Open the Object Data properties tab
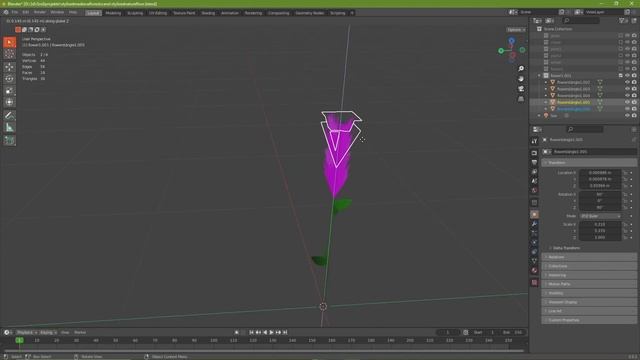The height and width of the screenshot is (360, 640). coord(534,261)
